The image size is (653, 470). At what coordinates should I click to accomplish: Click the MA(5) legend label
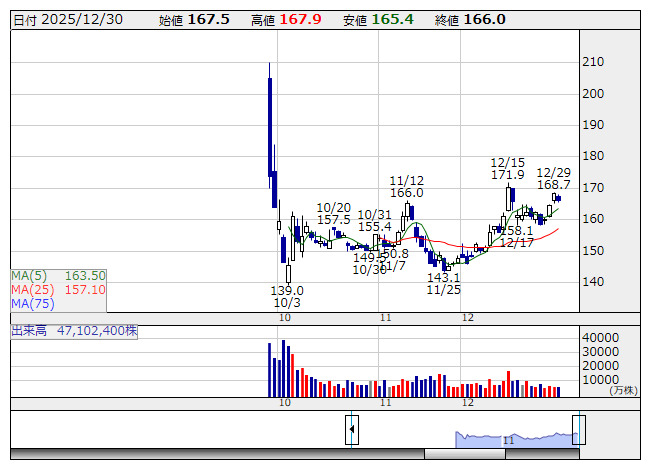click(29, 276)
